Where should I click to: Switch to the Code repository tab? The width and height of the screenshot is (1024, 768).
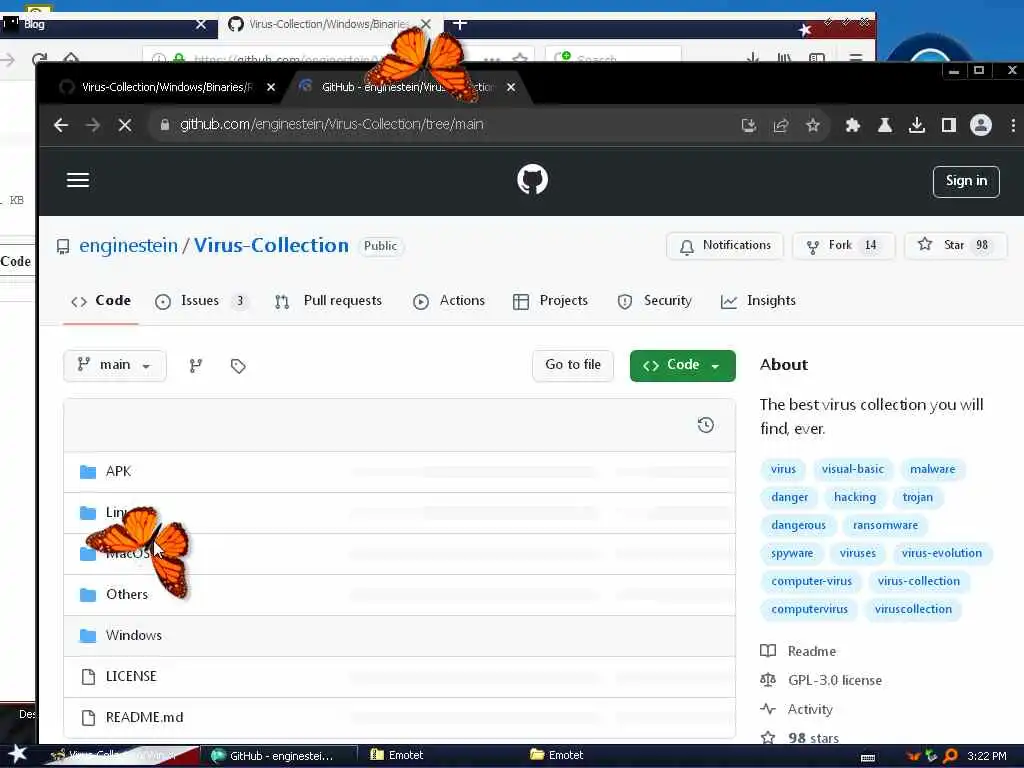pyautogui.click(x=101, y=301)
